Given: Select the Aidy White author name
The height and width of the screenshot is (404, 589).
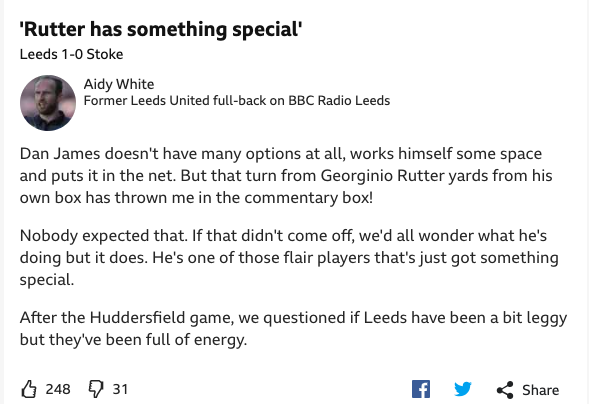Looking at the screenshot, I should [x=119, y=84].
